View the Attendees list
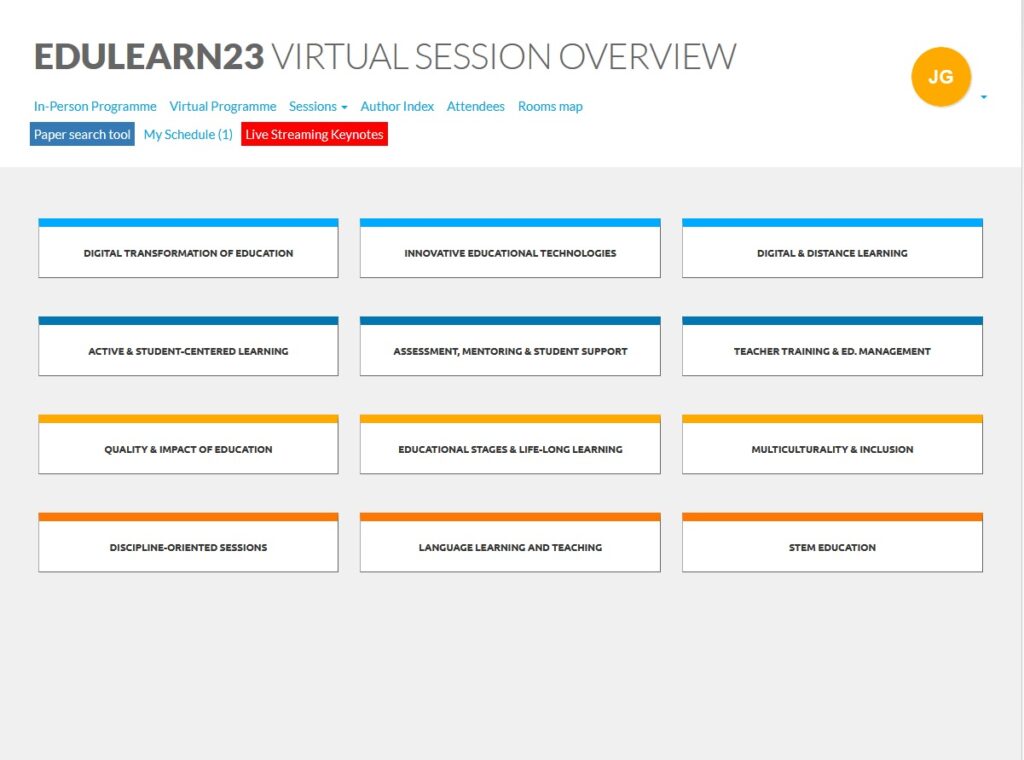This screenshot has height=760, width=1024. 475,106
